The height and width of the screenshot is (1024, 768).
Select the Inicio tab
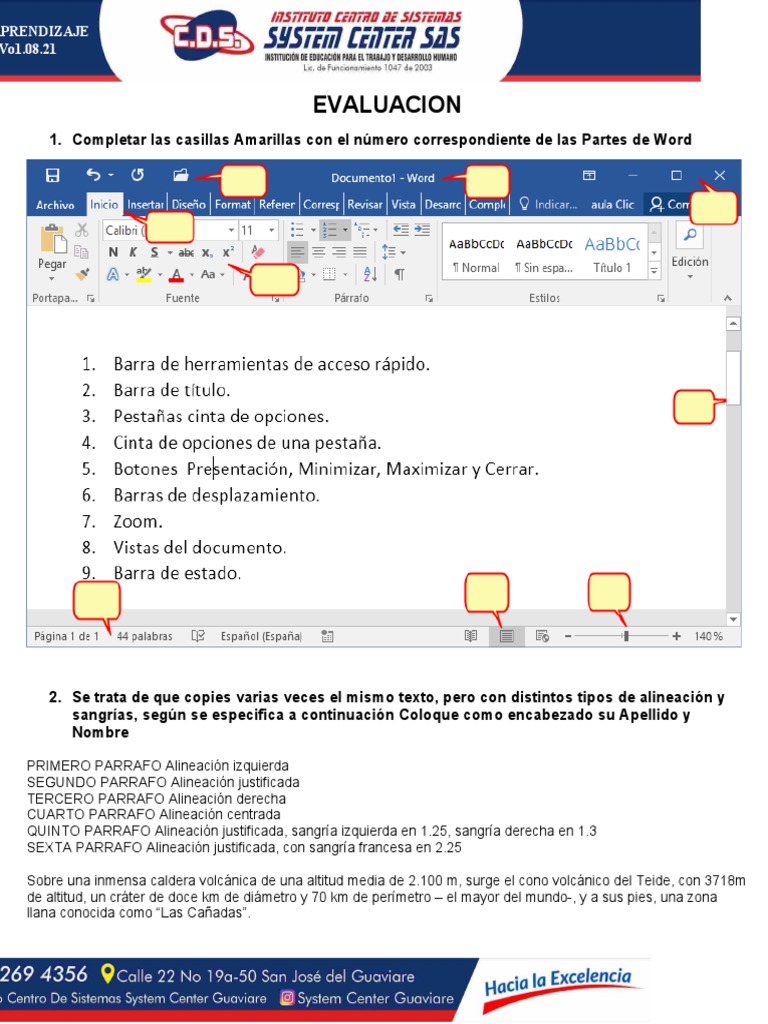(104, 204)
